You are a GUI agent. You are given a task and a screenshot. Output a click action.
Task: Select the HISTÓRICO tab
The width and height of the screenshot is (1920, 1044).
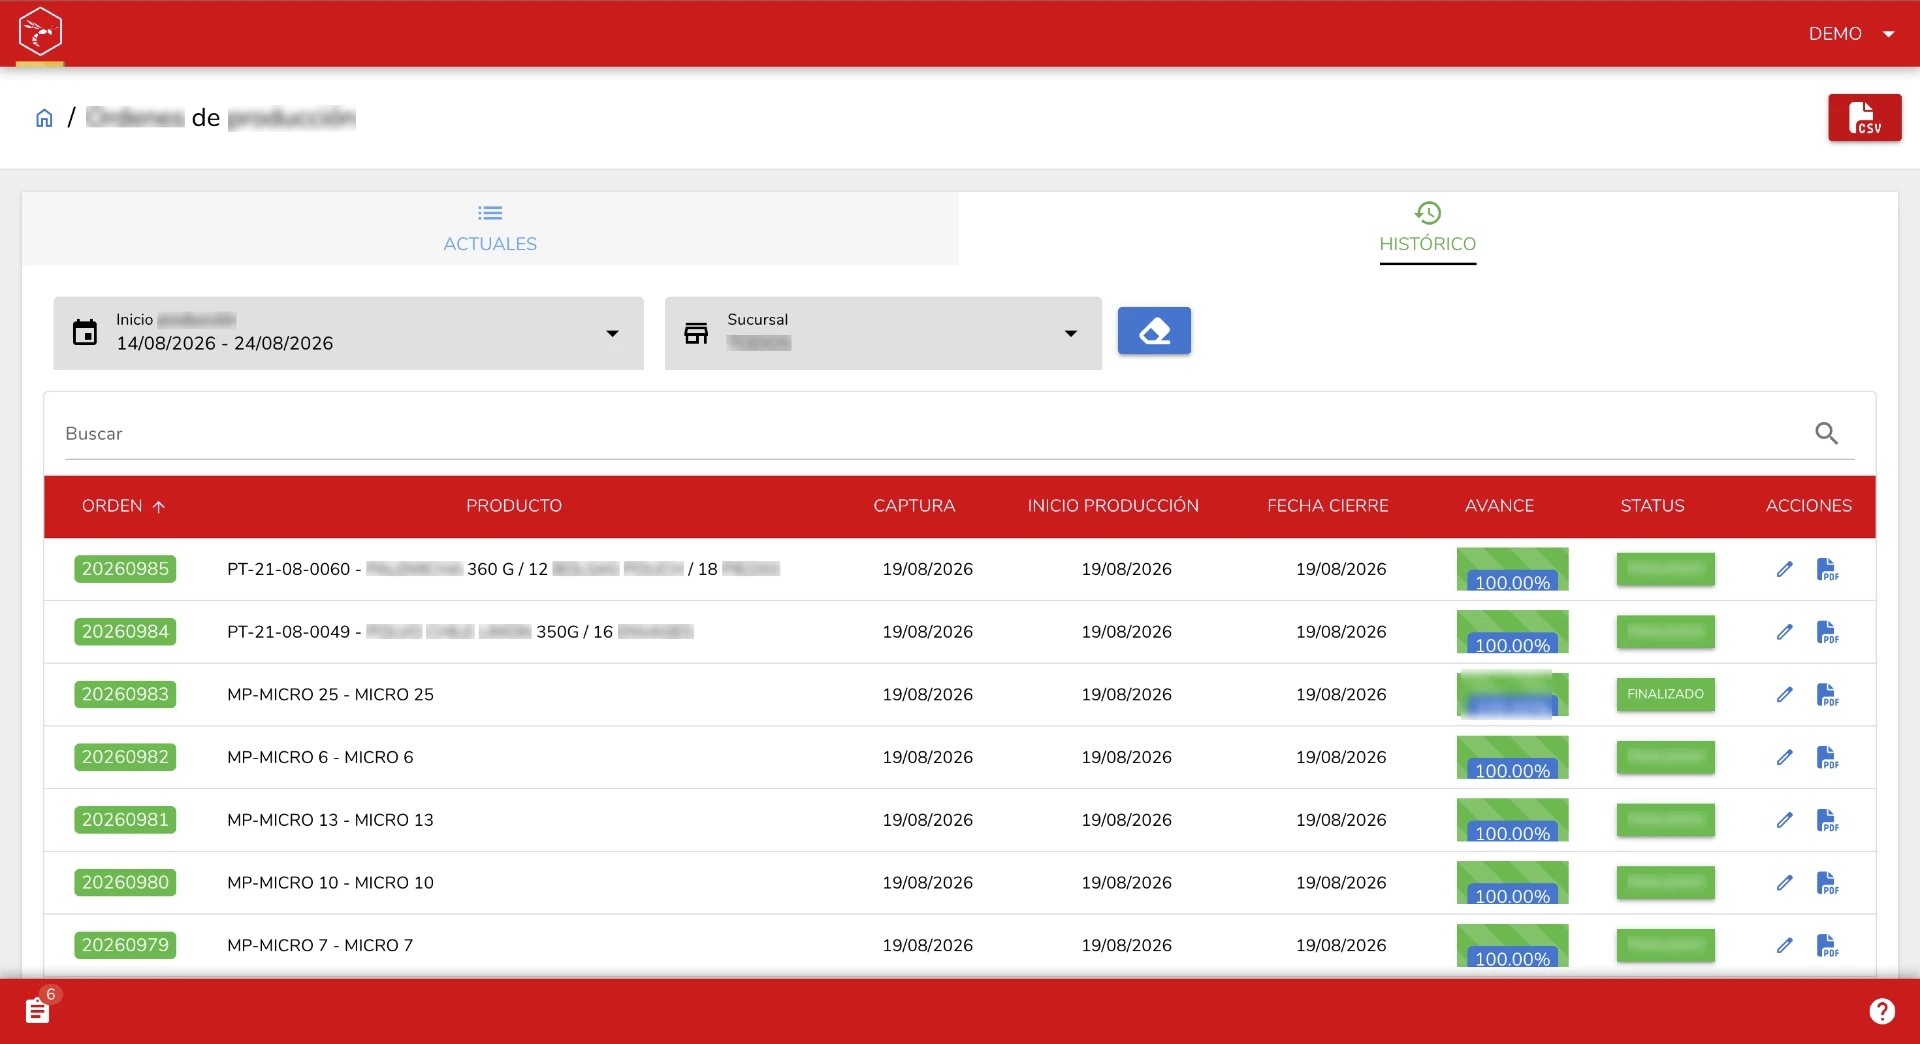tap(1428, 228)
